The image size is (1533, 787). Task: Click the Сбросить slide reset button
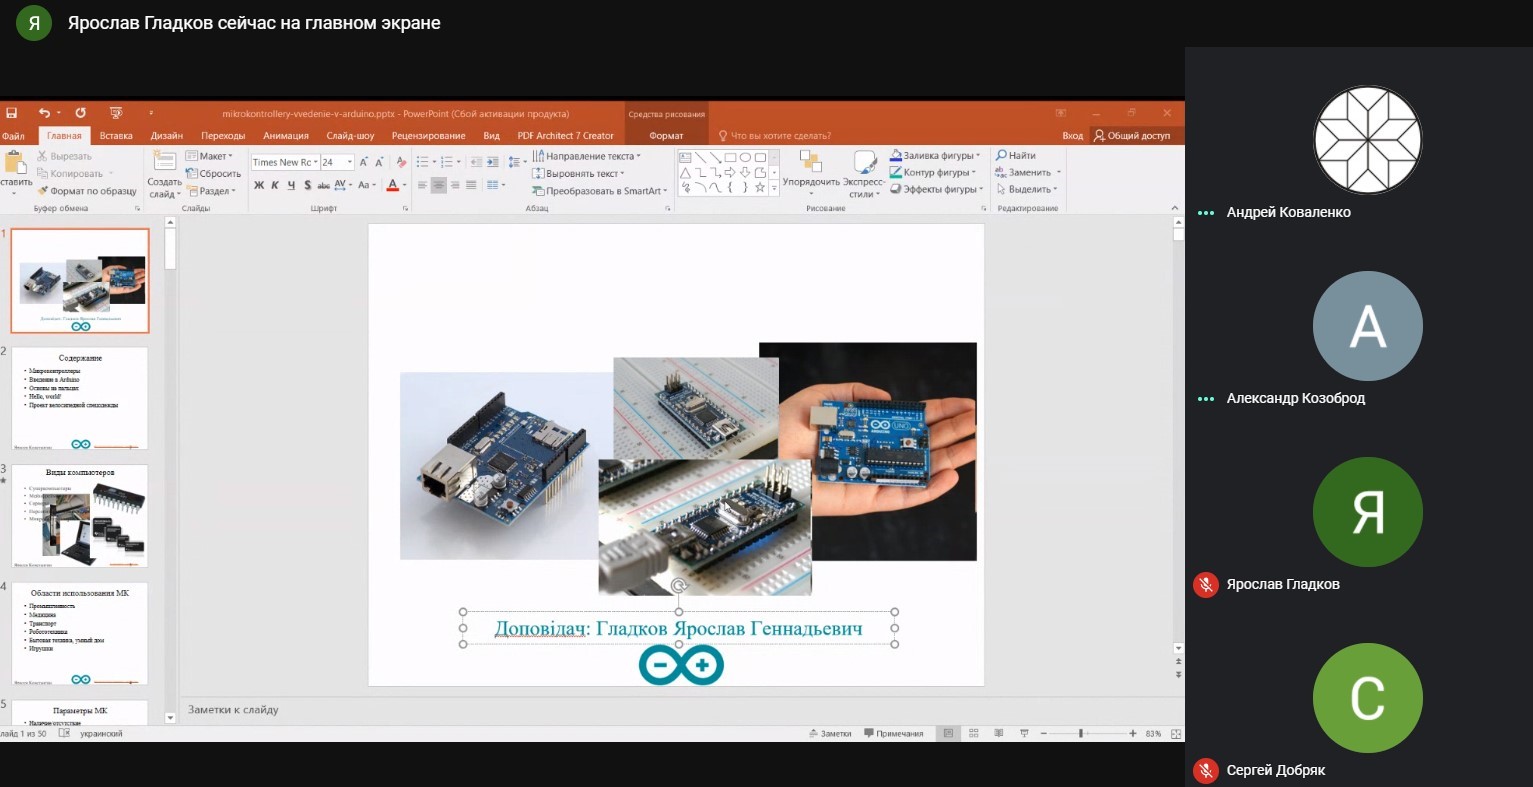click(x=213, y=173)
